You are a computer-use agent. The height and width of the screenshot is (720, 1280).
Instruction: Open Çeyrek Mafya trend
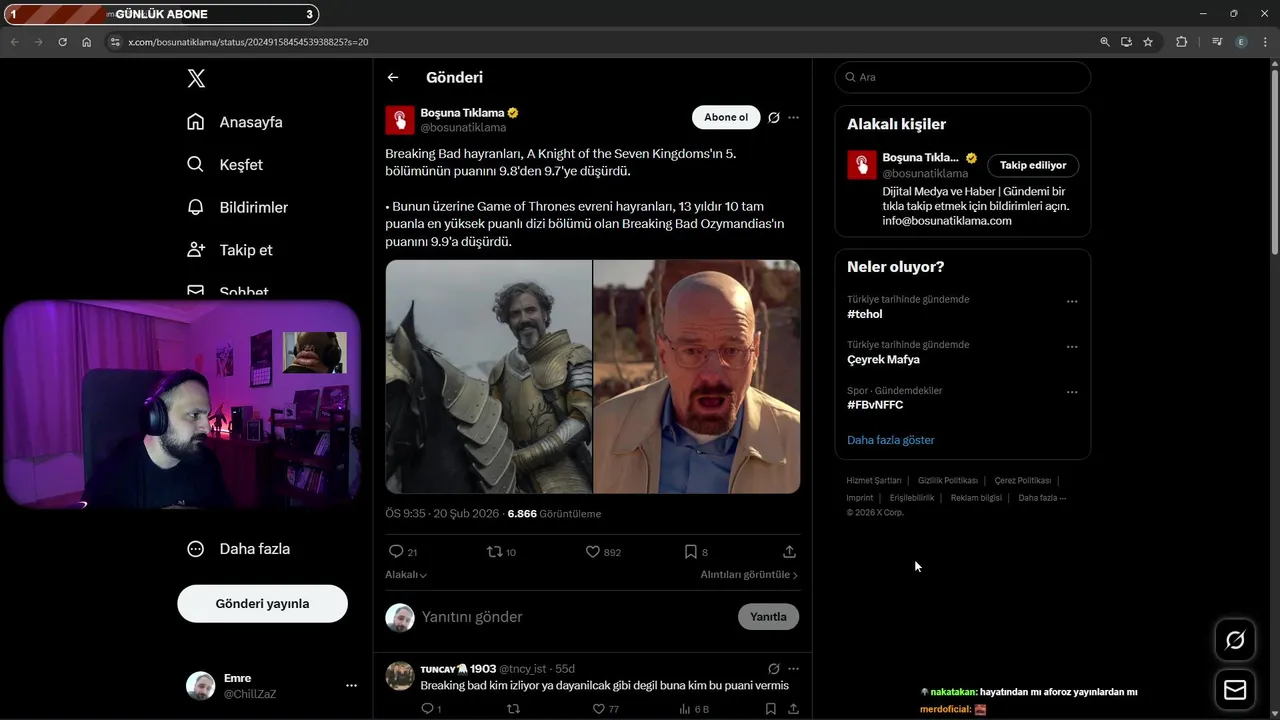click(x=883, y=359)
